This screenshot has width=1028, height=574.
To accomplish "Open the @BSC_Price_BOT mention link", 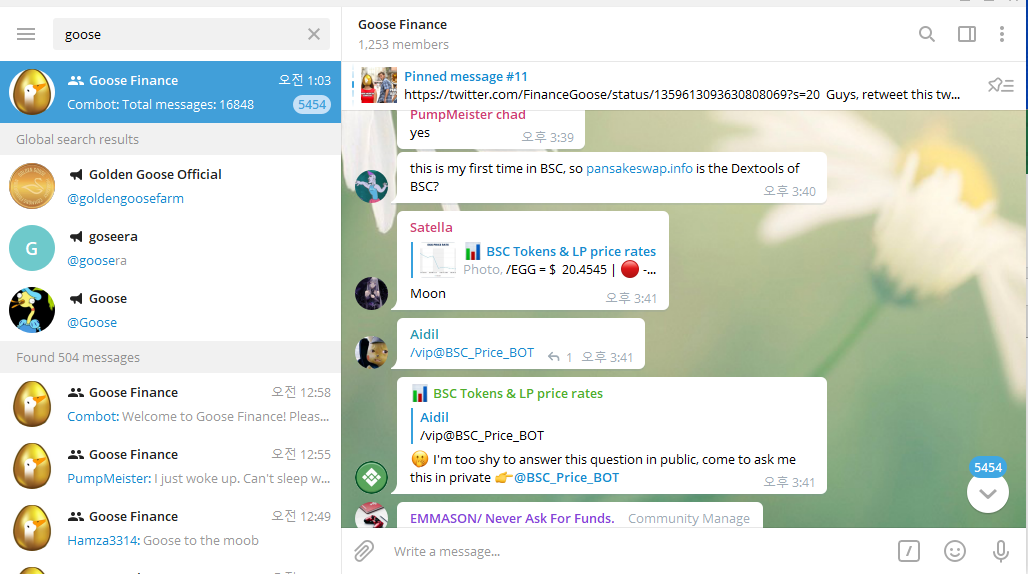I will click(566, 478).
